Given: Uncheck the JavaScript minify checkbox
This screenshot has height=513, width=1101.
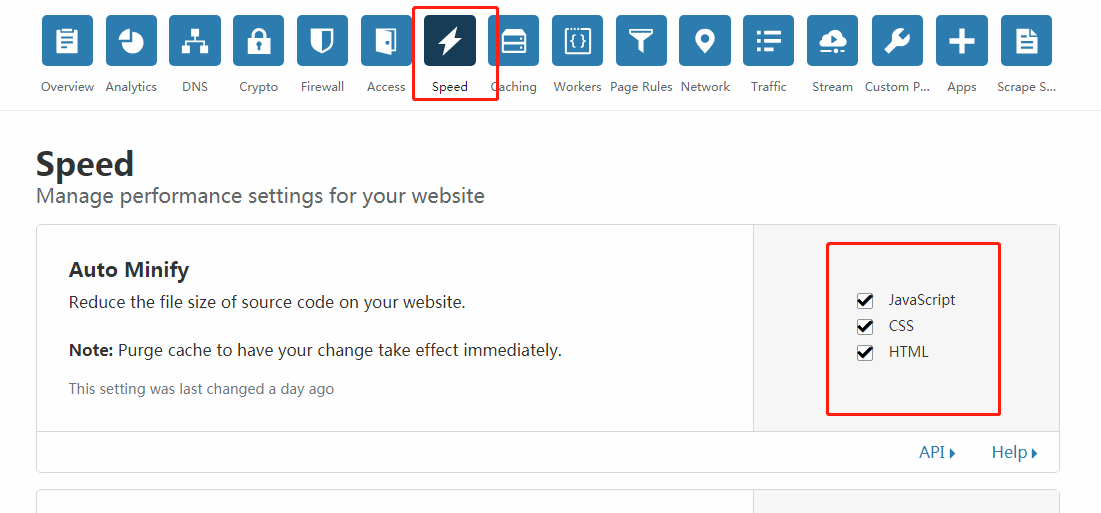Looking at the screenshot, I should click(865, 300).
